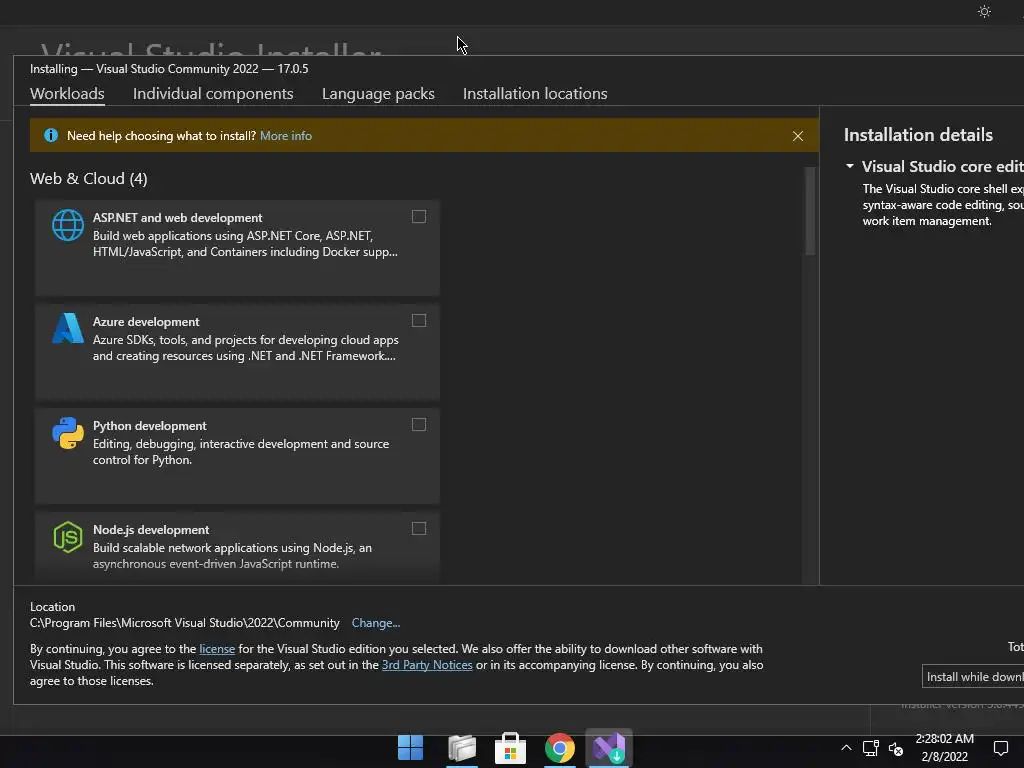The width and height of the screenshot is (1024, 768).
Task: Open Windows Start menu from taskbar
Action: point(410,748)
